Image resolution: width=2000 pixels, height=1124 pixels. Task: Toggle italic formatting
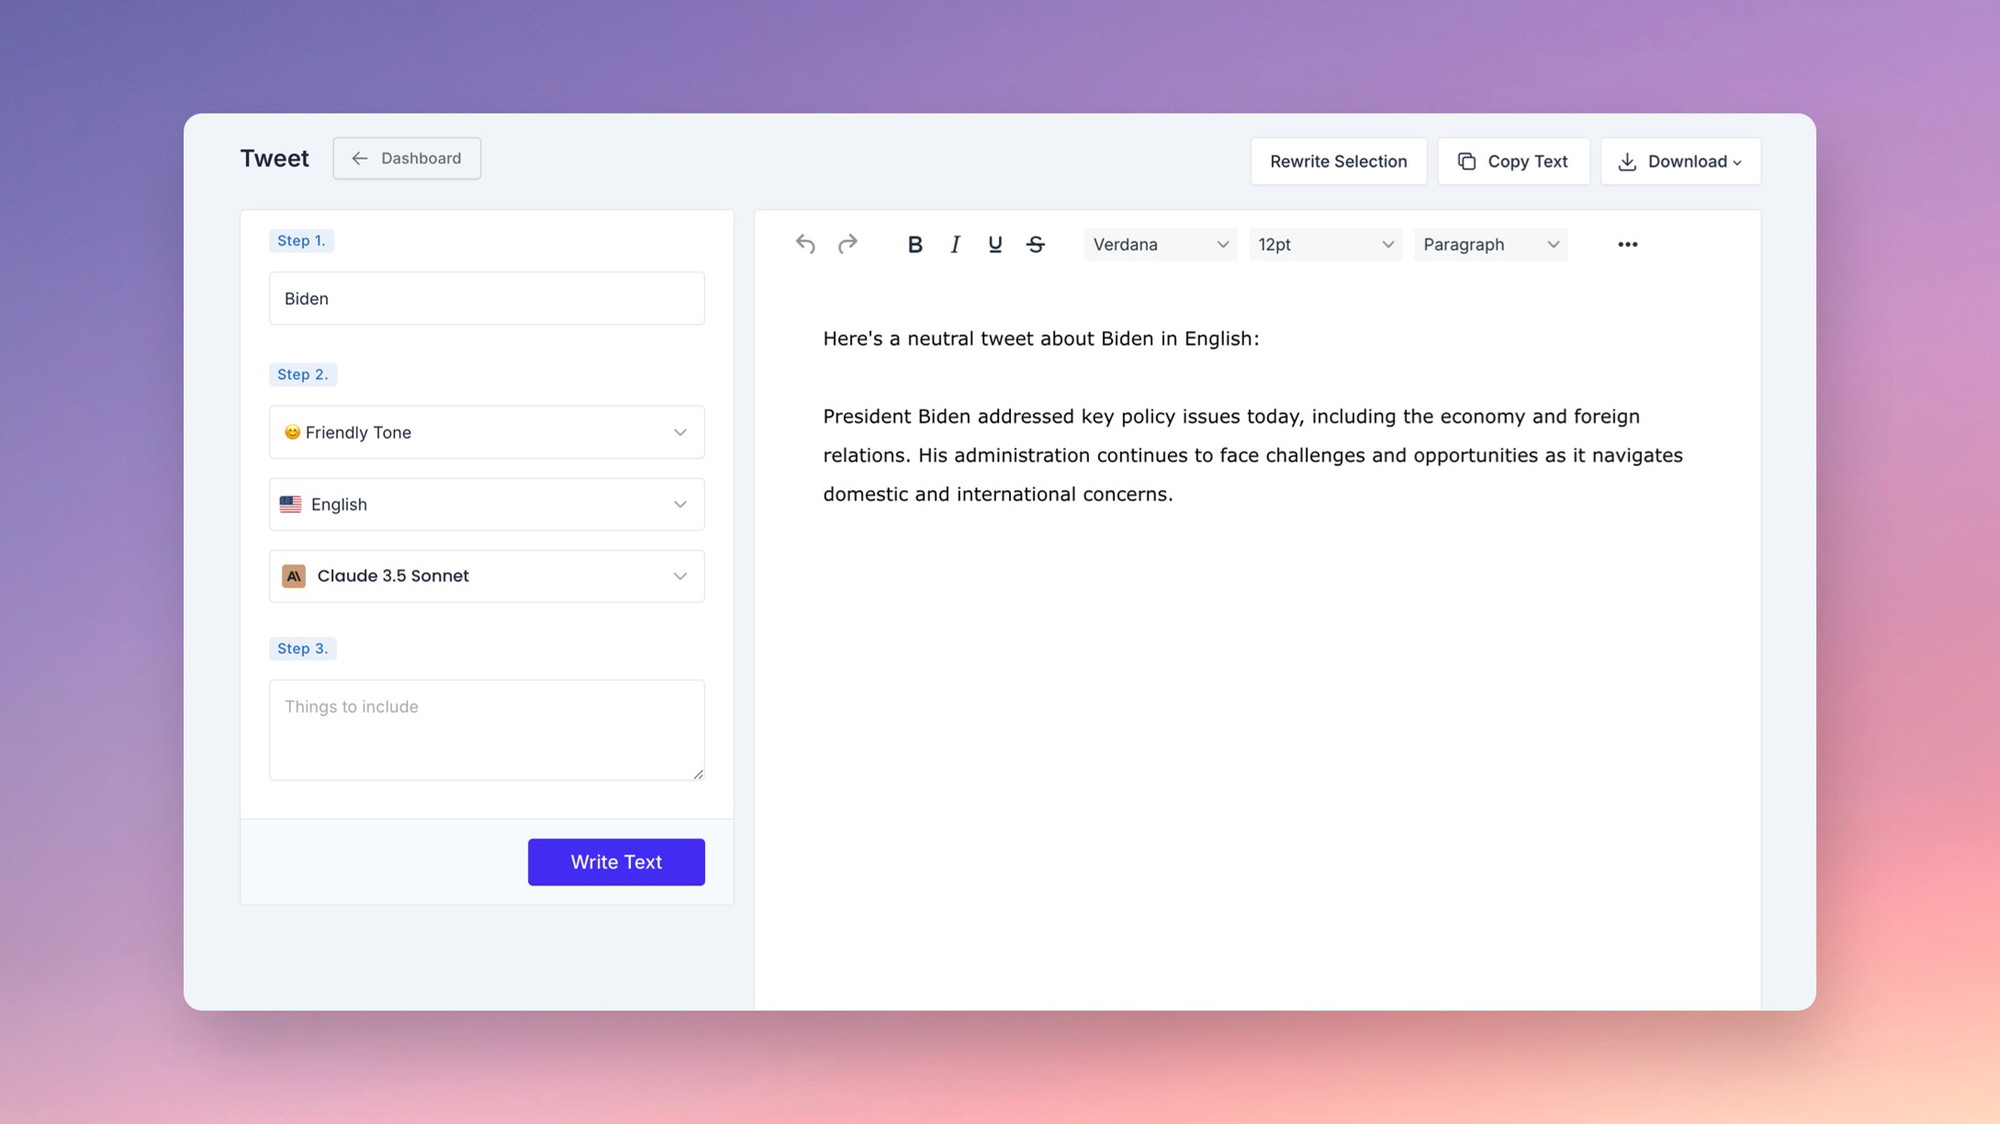[x=955, y=244]
